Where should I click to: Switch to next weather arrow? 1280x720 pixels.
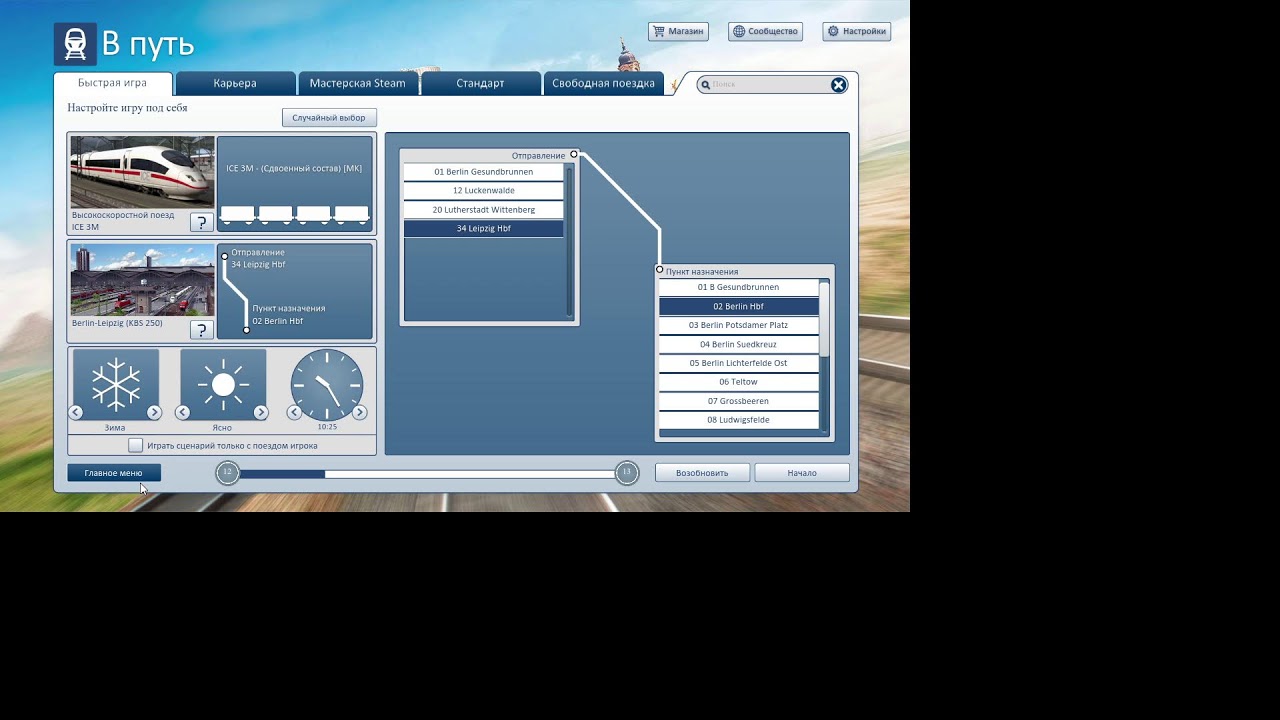click(x=261, y=412)
